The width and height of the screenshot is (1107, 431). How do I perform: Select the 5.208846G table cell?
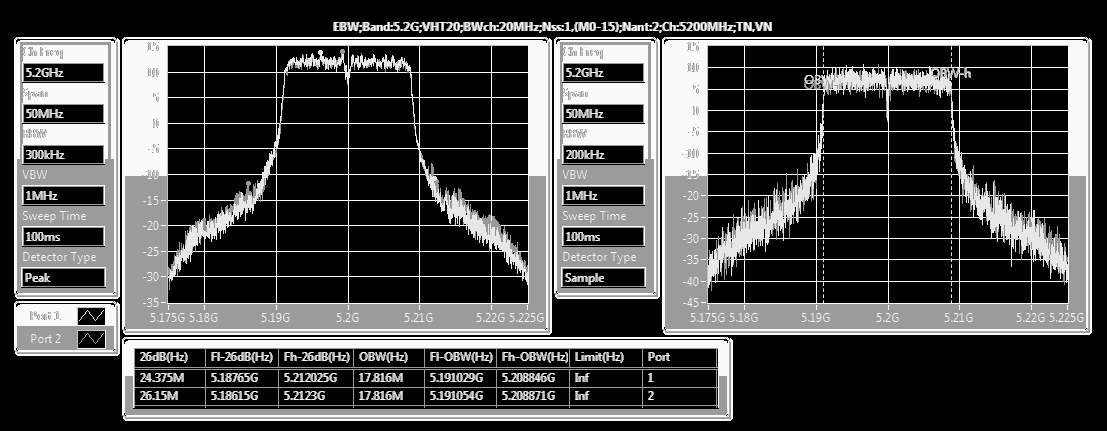coord(534,378)
